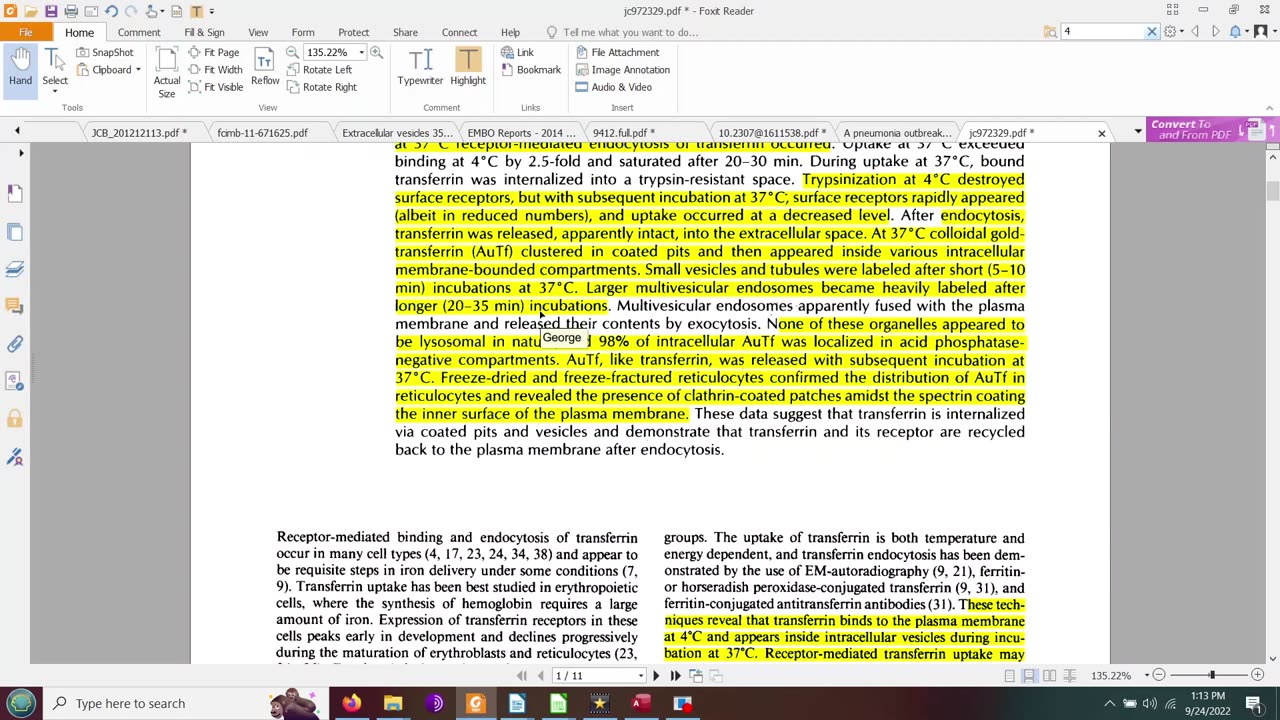Insert a File Attachment
1280x720 pixels.
coord(617,52)
